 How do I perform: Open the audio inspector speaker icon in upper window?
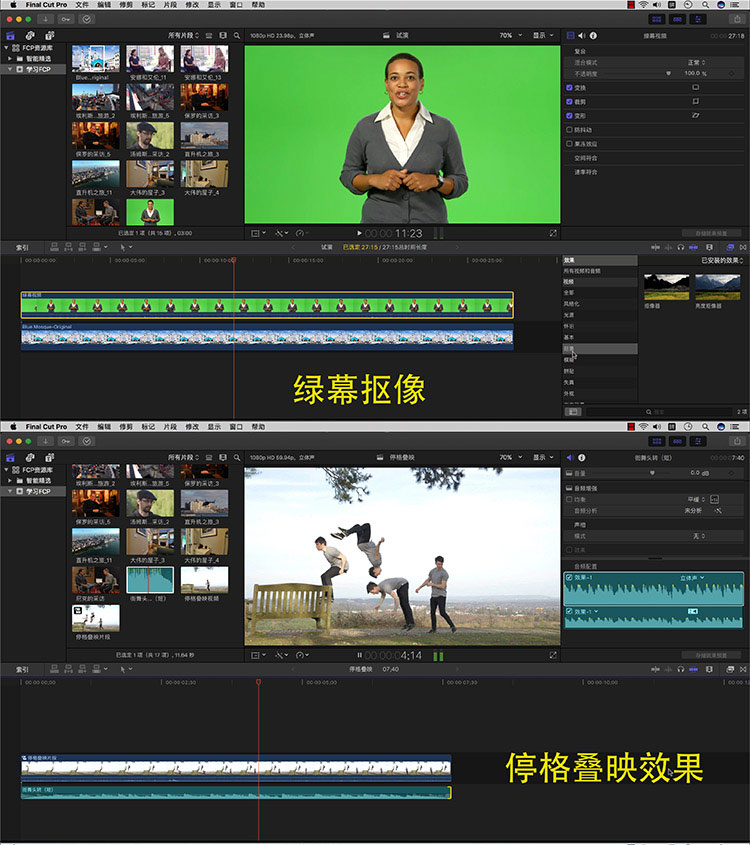[x=581, y=36]
